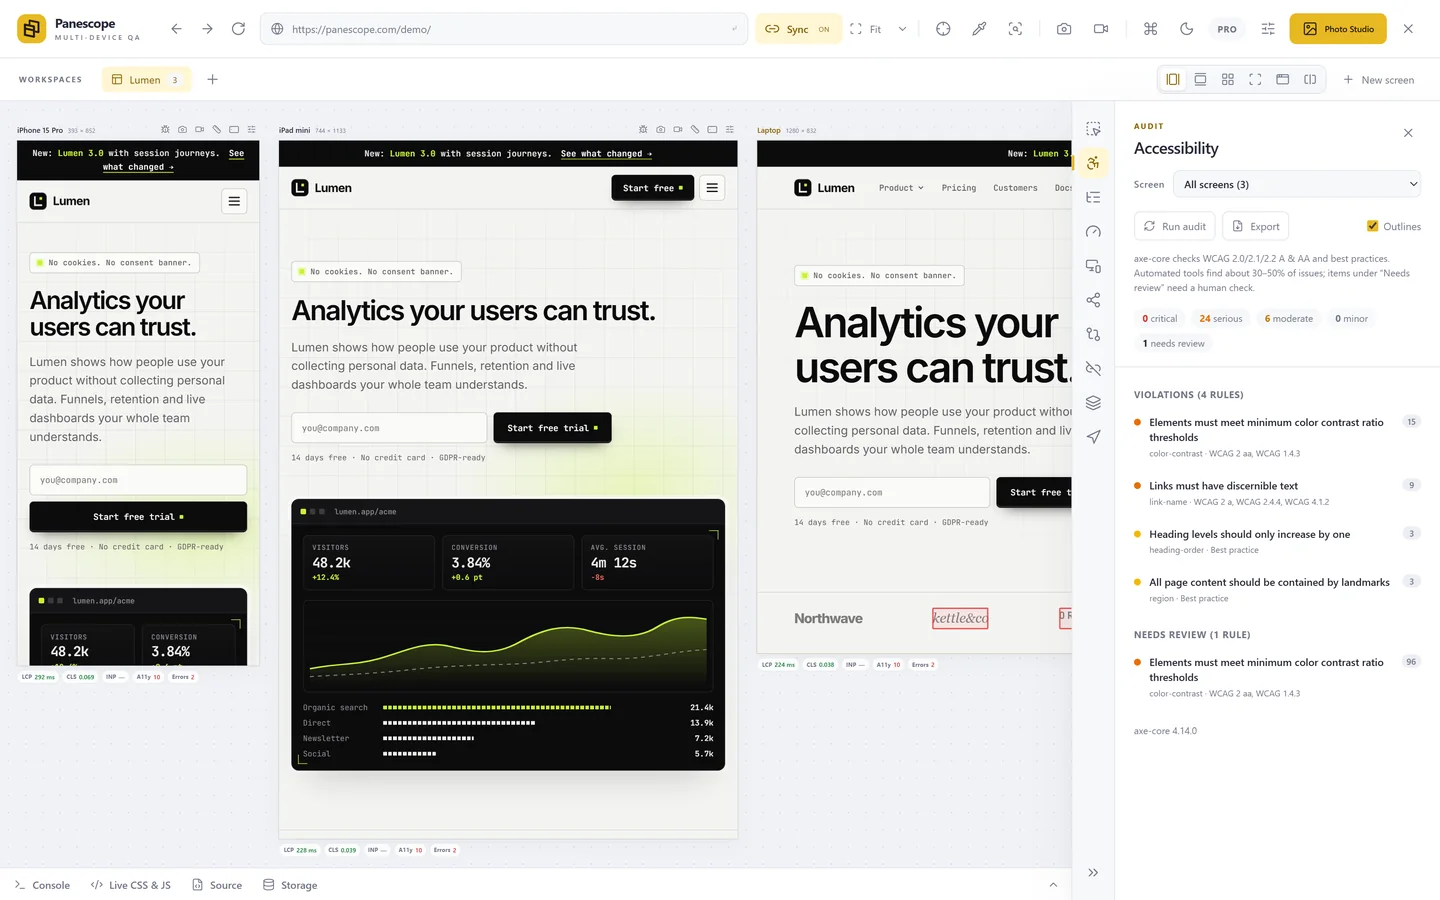Switch to the split compare layout view

pyautogui.click(x=1310, y=79)
